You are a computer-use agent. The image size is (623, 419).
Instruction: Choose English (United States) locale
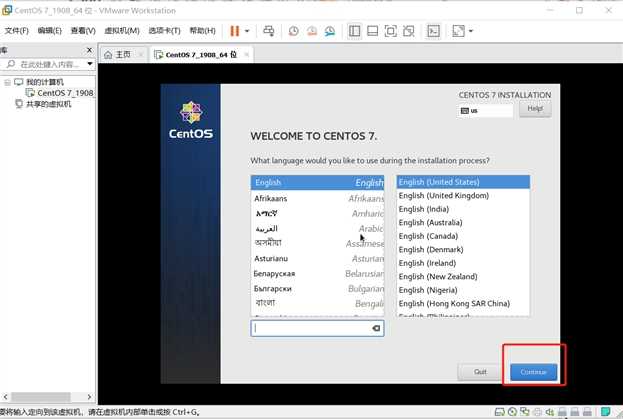pos(463,182)
